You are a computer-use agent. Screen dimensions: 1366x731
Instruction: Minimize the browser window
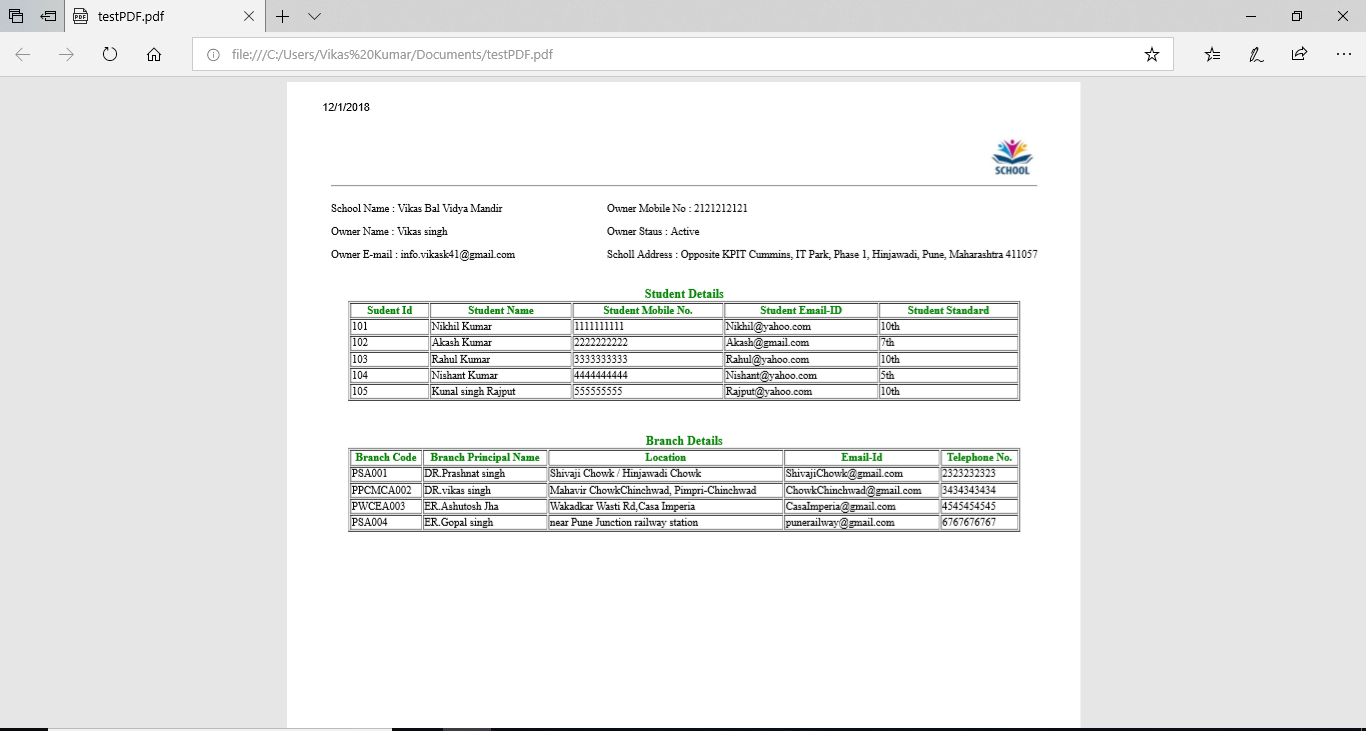(1251, 16)
